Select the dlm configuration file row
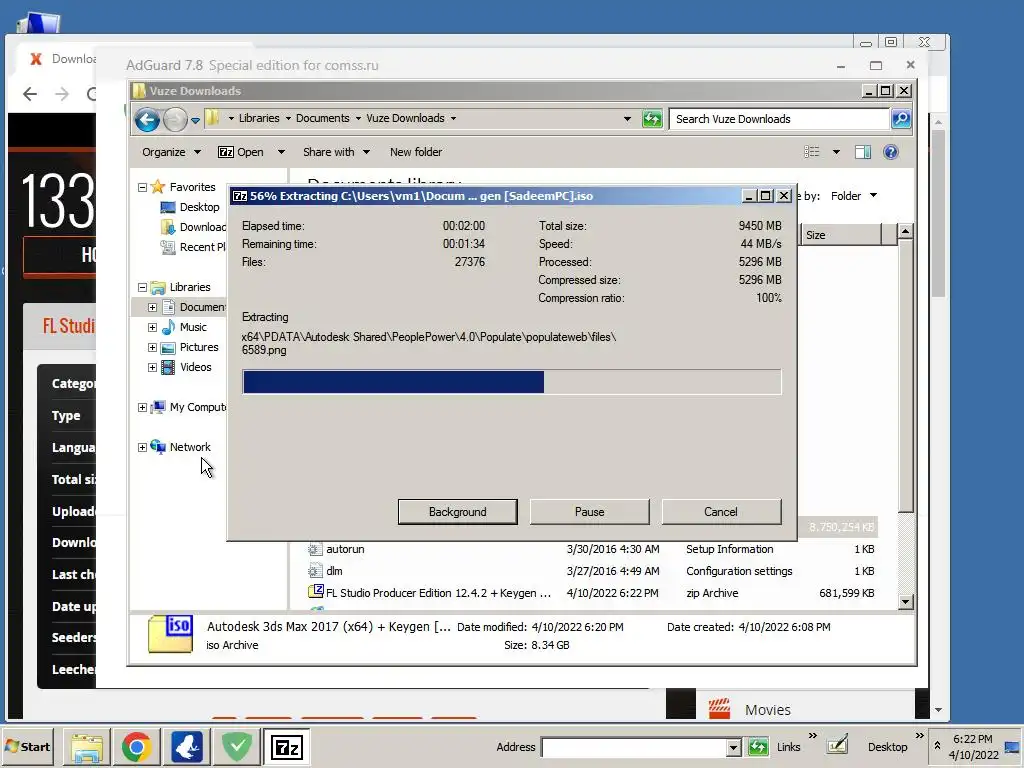Screen dimensions: 1024x768 [x=590, y=571]
